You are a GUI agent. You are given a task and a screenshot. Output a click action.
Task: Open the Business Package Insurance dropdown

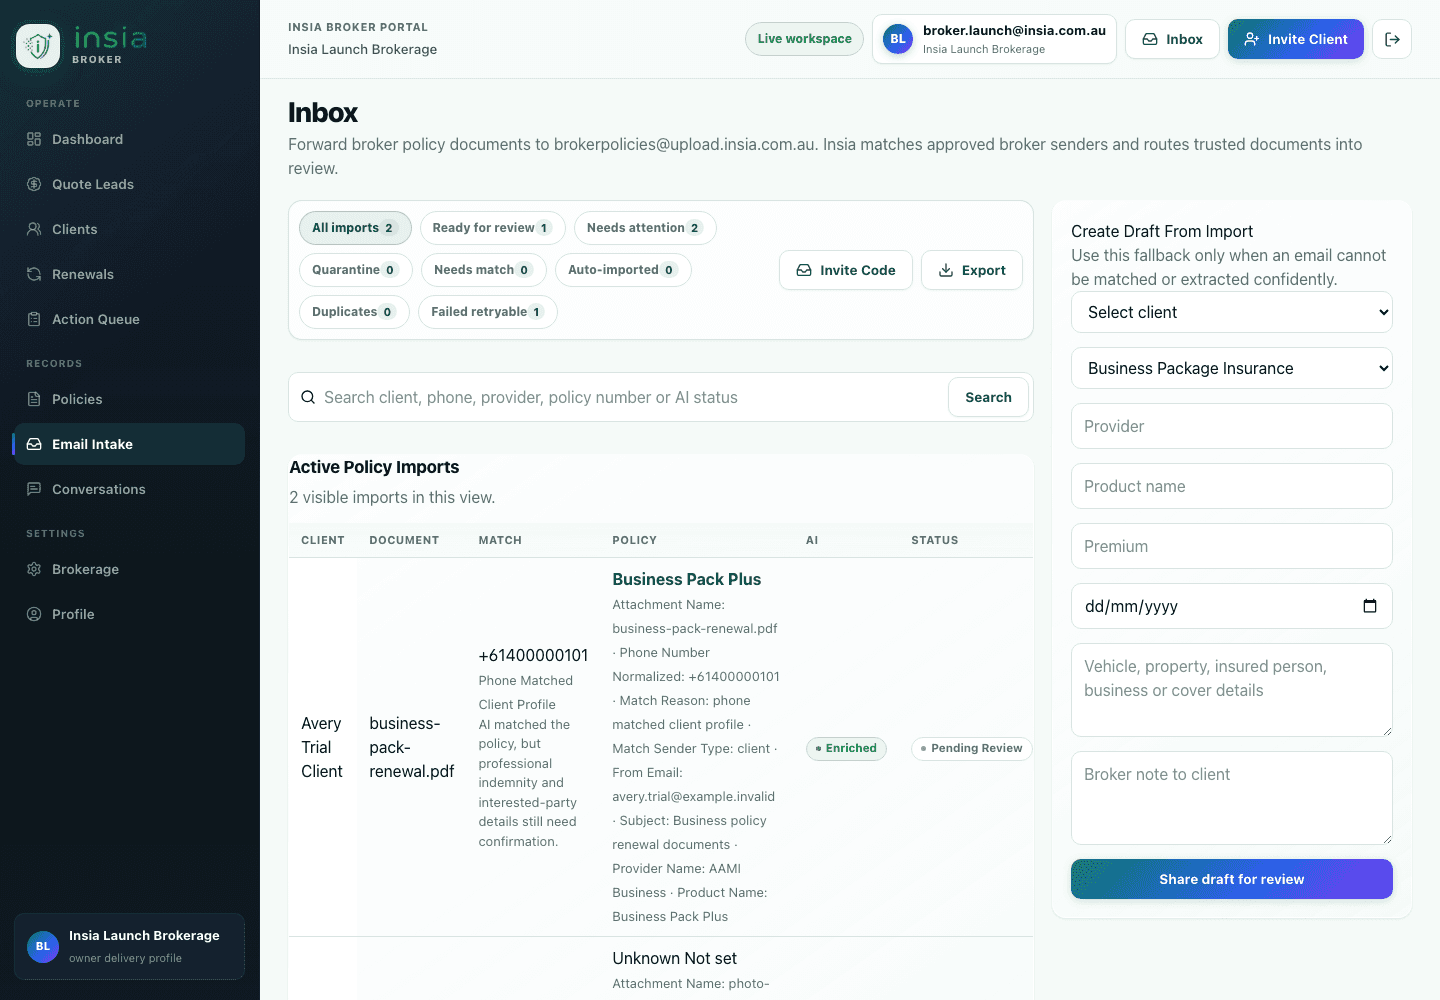[1232, 368]
